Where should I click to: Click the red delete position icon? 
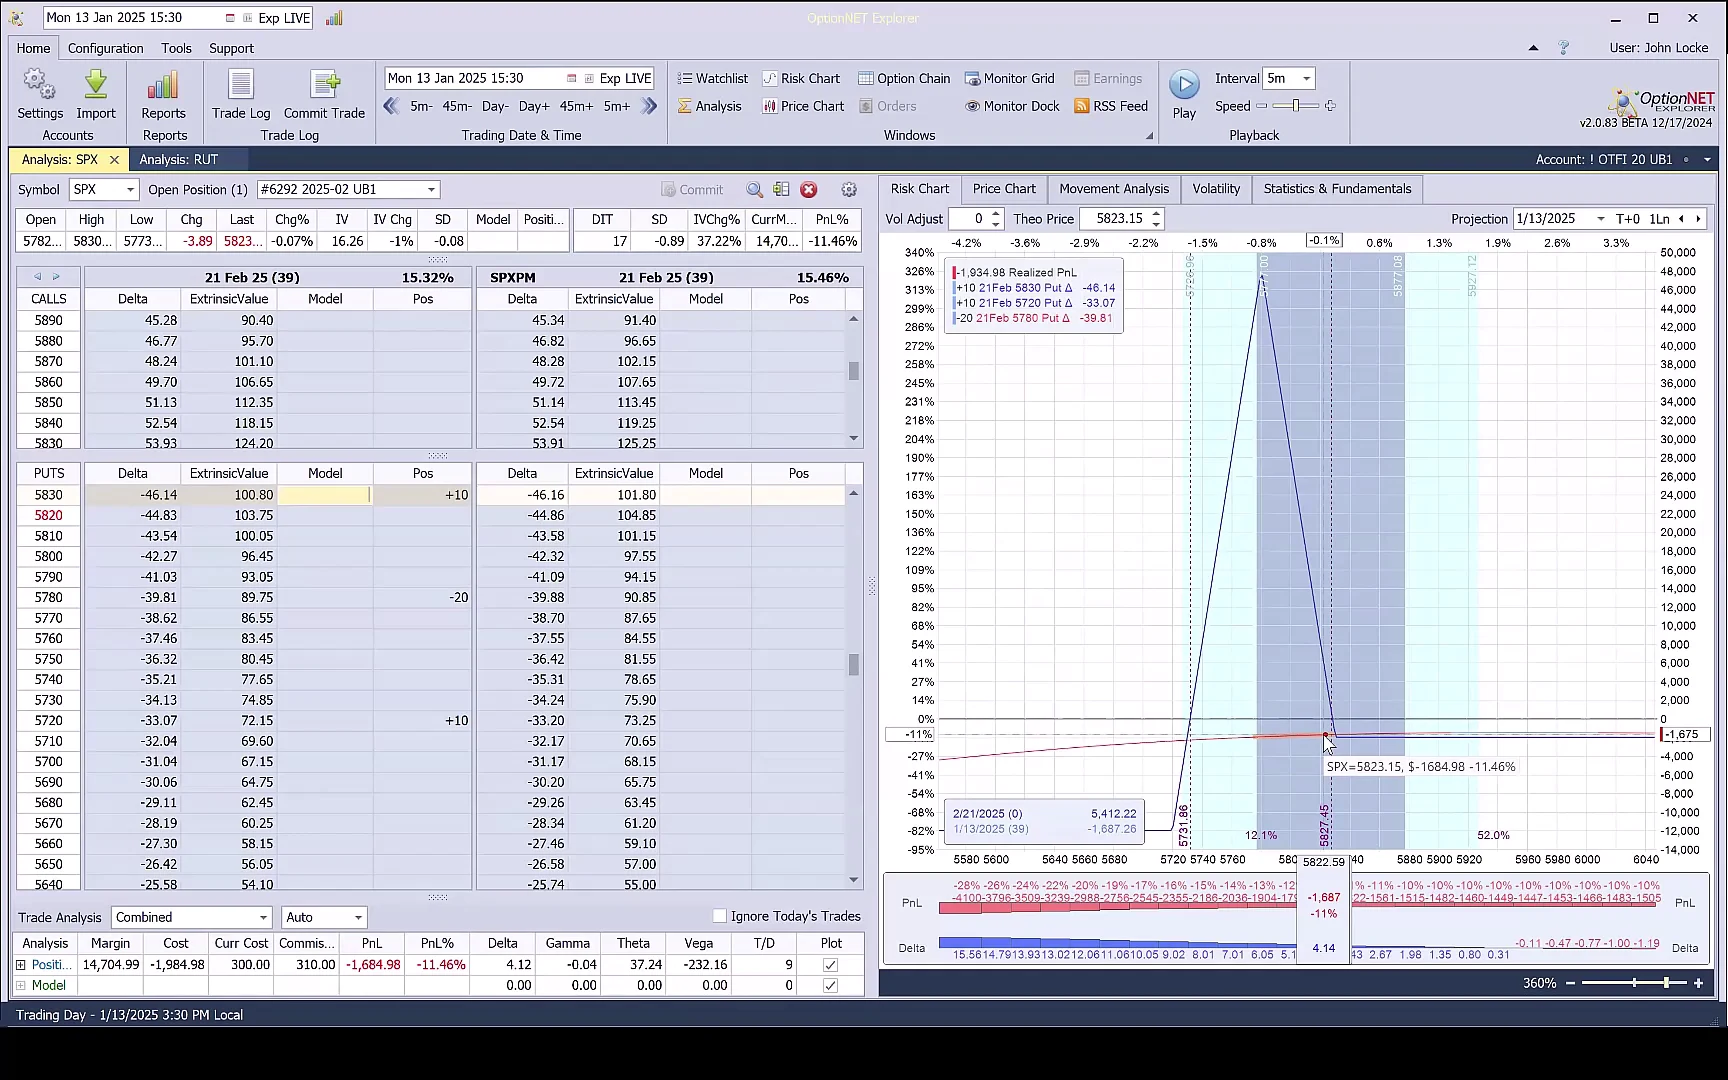click(809, 190)
